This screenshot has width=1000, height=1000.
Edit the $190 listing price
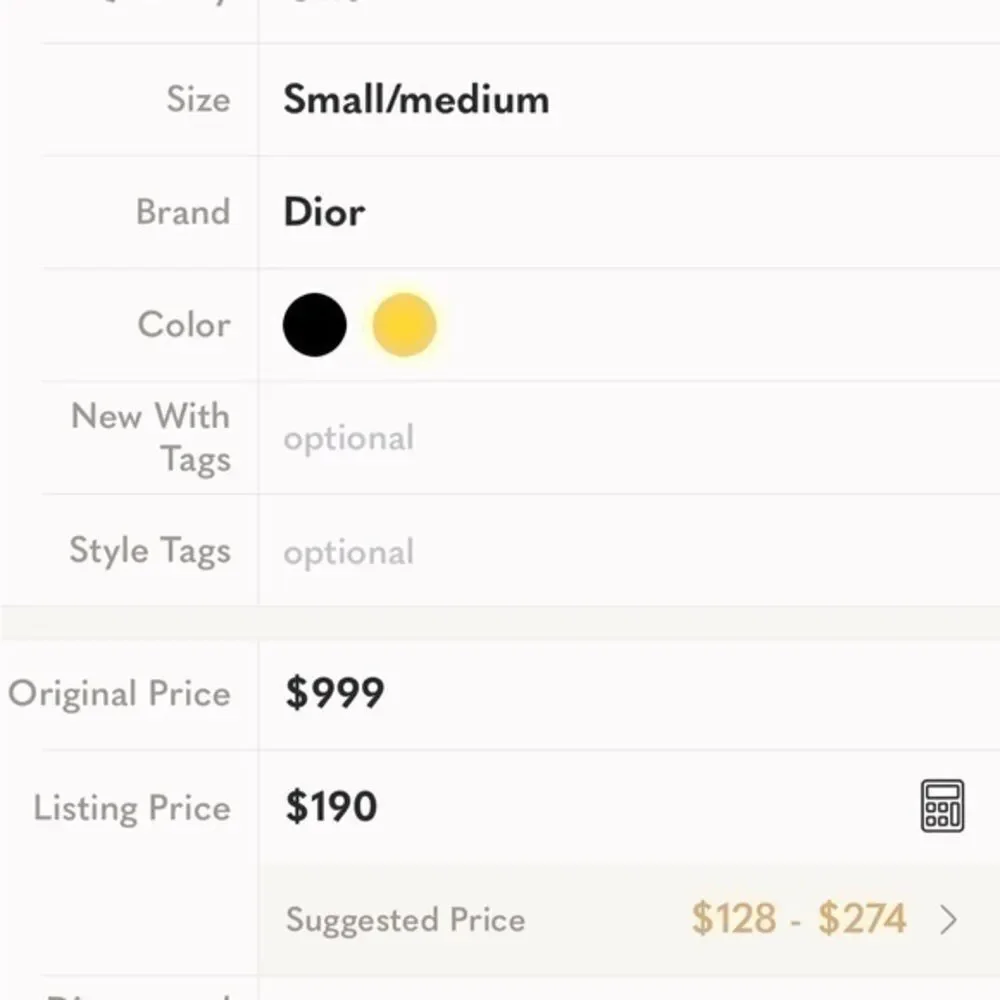click(x=331, y=806)
